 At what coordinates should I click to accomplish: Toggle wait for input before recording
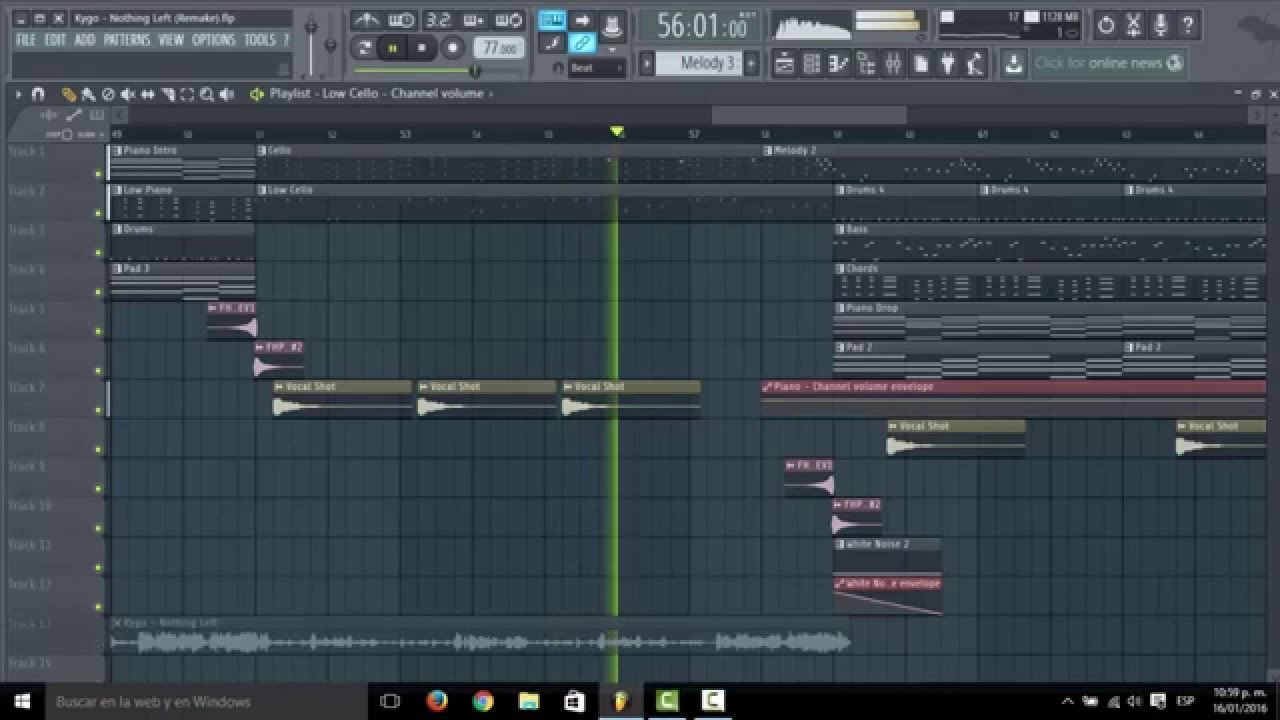[401, 20]
